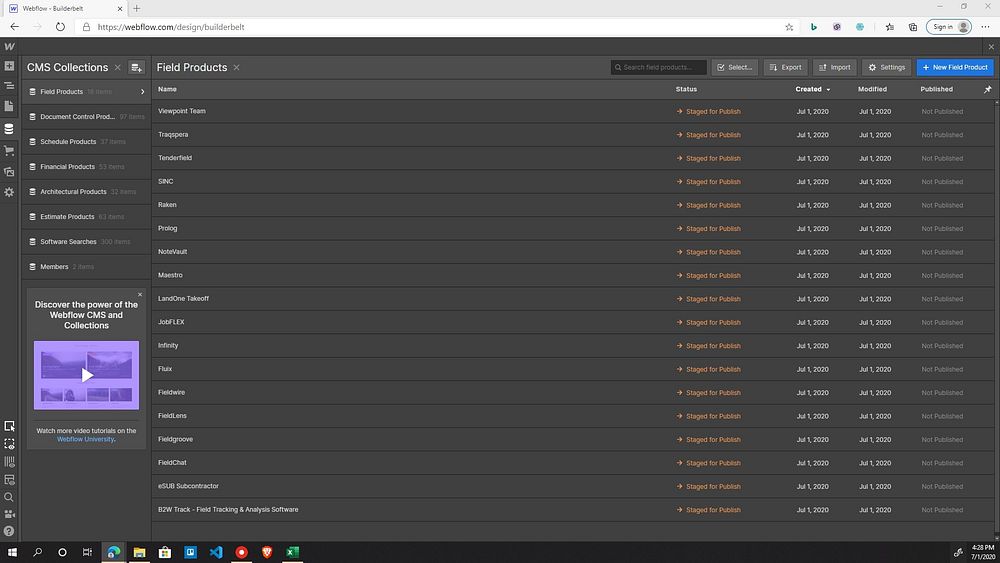This screenshot has height=563, width=1000.
Task: Open the Help question mark icon
Action: [9, 530]
